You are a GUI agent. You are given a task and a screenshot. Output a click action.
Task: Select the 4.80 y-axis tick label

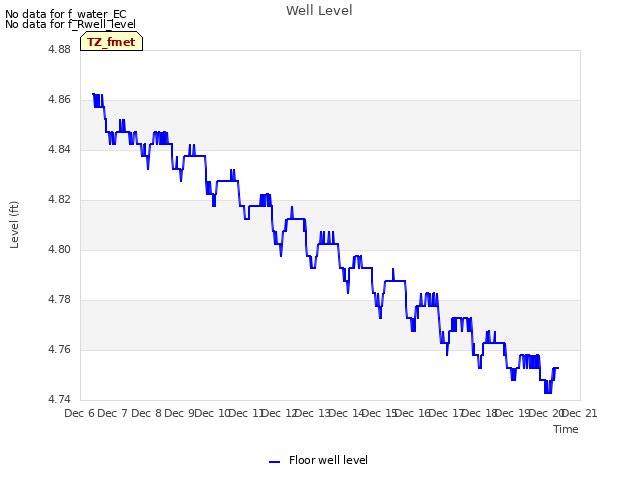(59, 249)
